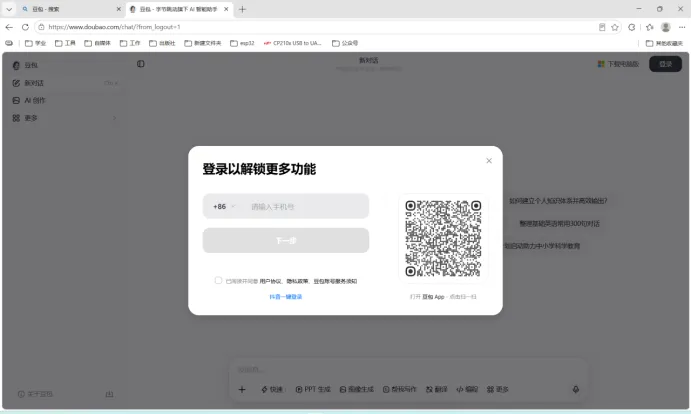The height and width of the screenshot is (414, 692).
Task: Click the suggestion about 中小学科学教育
Action: (x=542, y=246)
